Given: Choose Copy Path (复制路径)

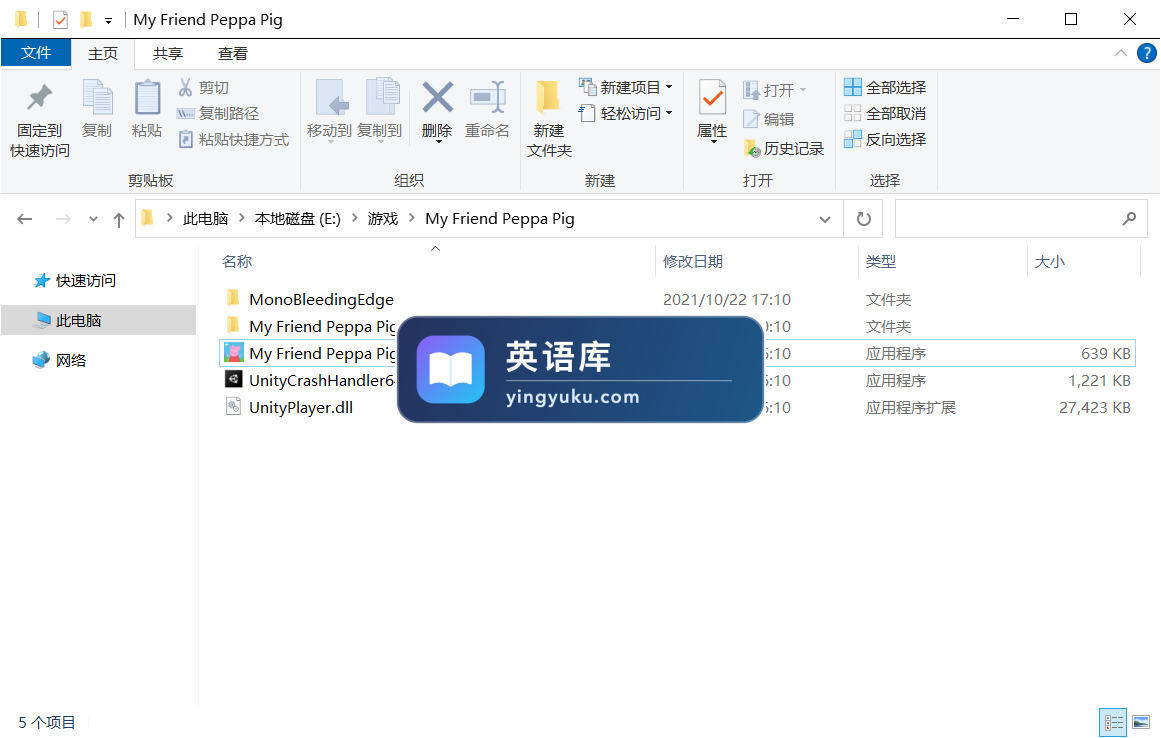Looking at the screenshot, I should pos(218,113).
